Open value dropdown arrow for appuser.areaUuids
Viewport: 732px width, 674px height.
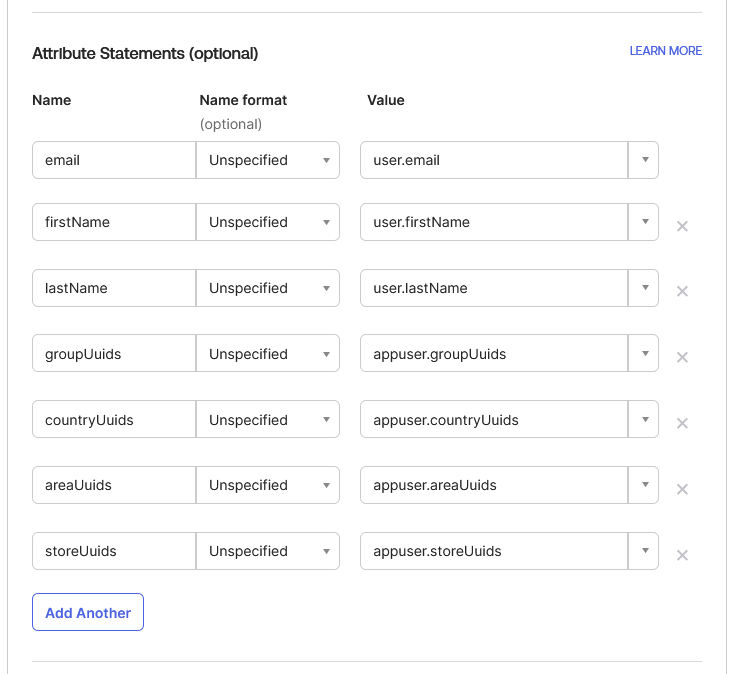644,485
